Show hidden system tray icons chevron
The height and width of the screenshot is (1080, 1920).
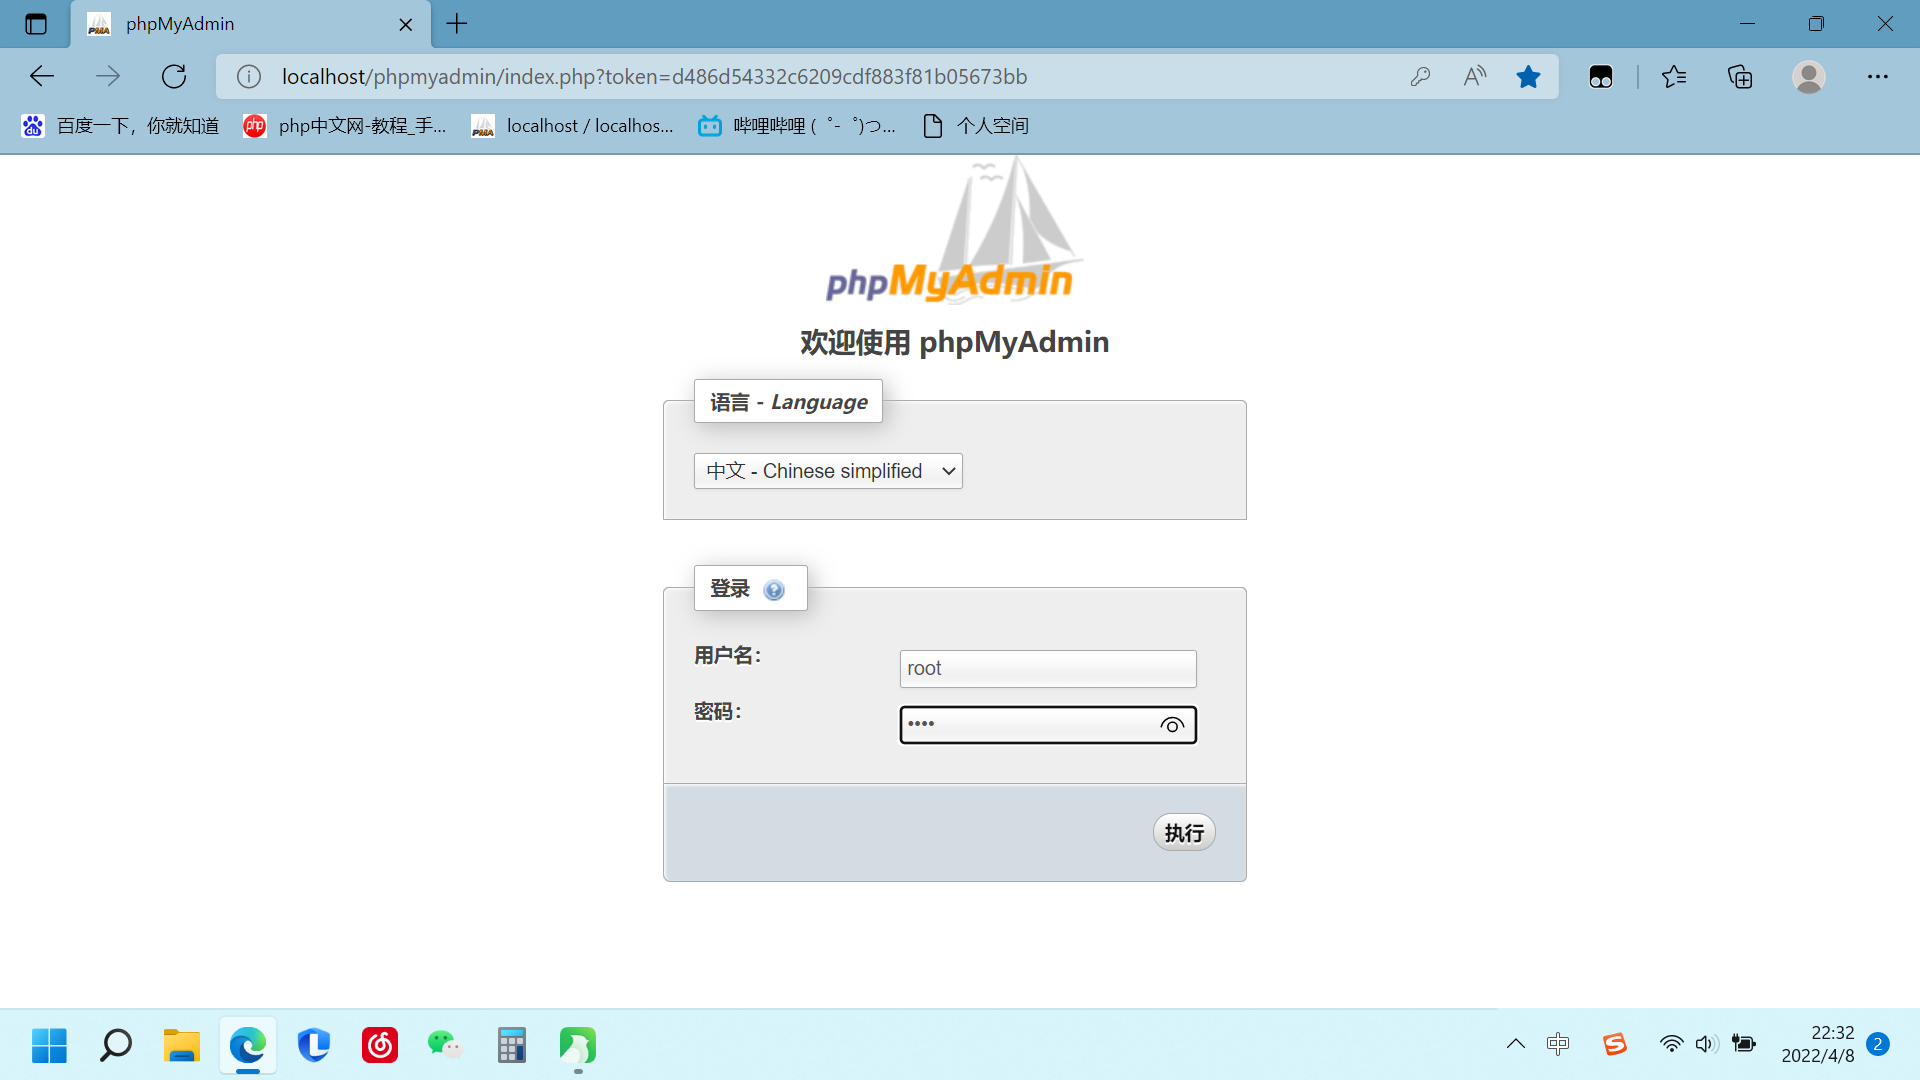[x=1515, y=1044]
